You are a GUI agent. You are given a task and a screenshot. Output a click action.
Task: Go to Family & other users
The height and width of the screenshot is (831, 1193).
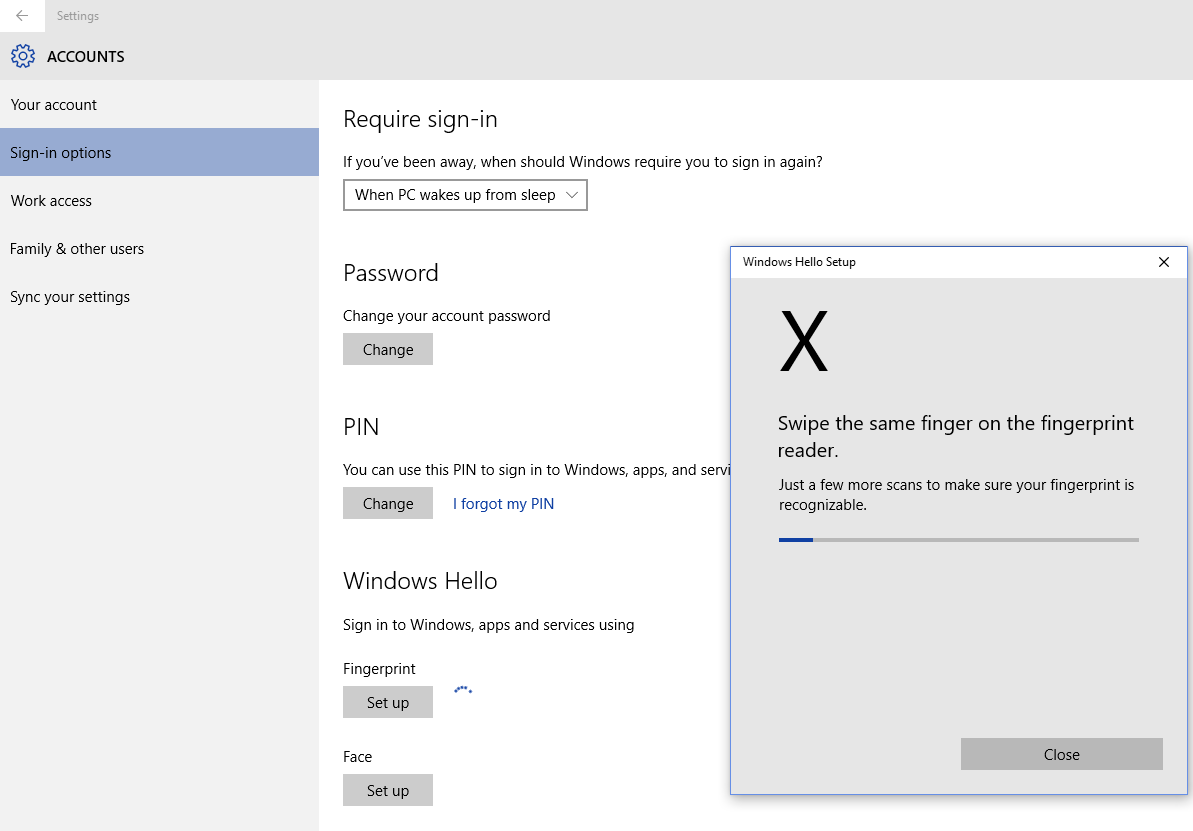tap(159, 248)
